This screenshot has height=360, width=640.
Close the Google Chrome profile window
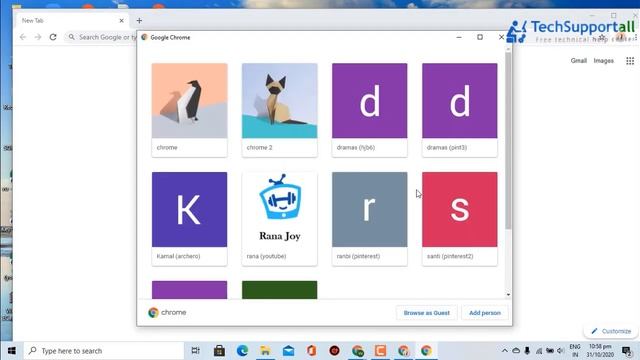(501, 37)
